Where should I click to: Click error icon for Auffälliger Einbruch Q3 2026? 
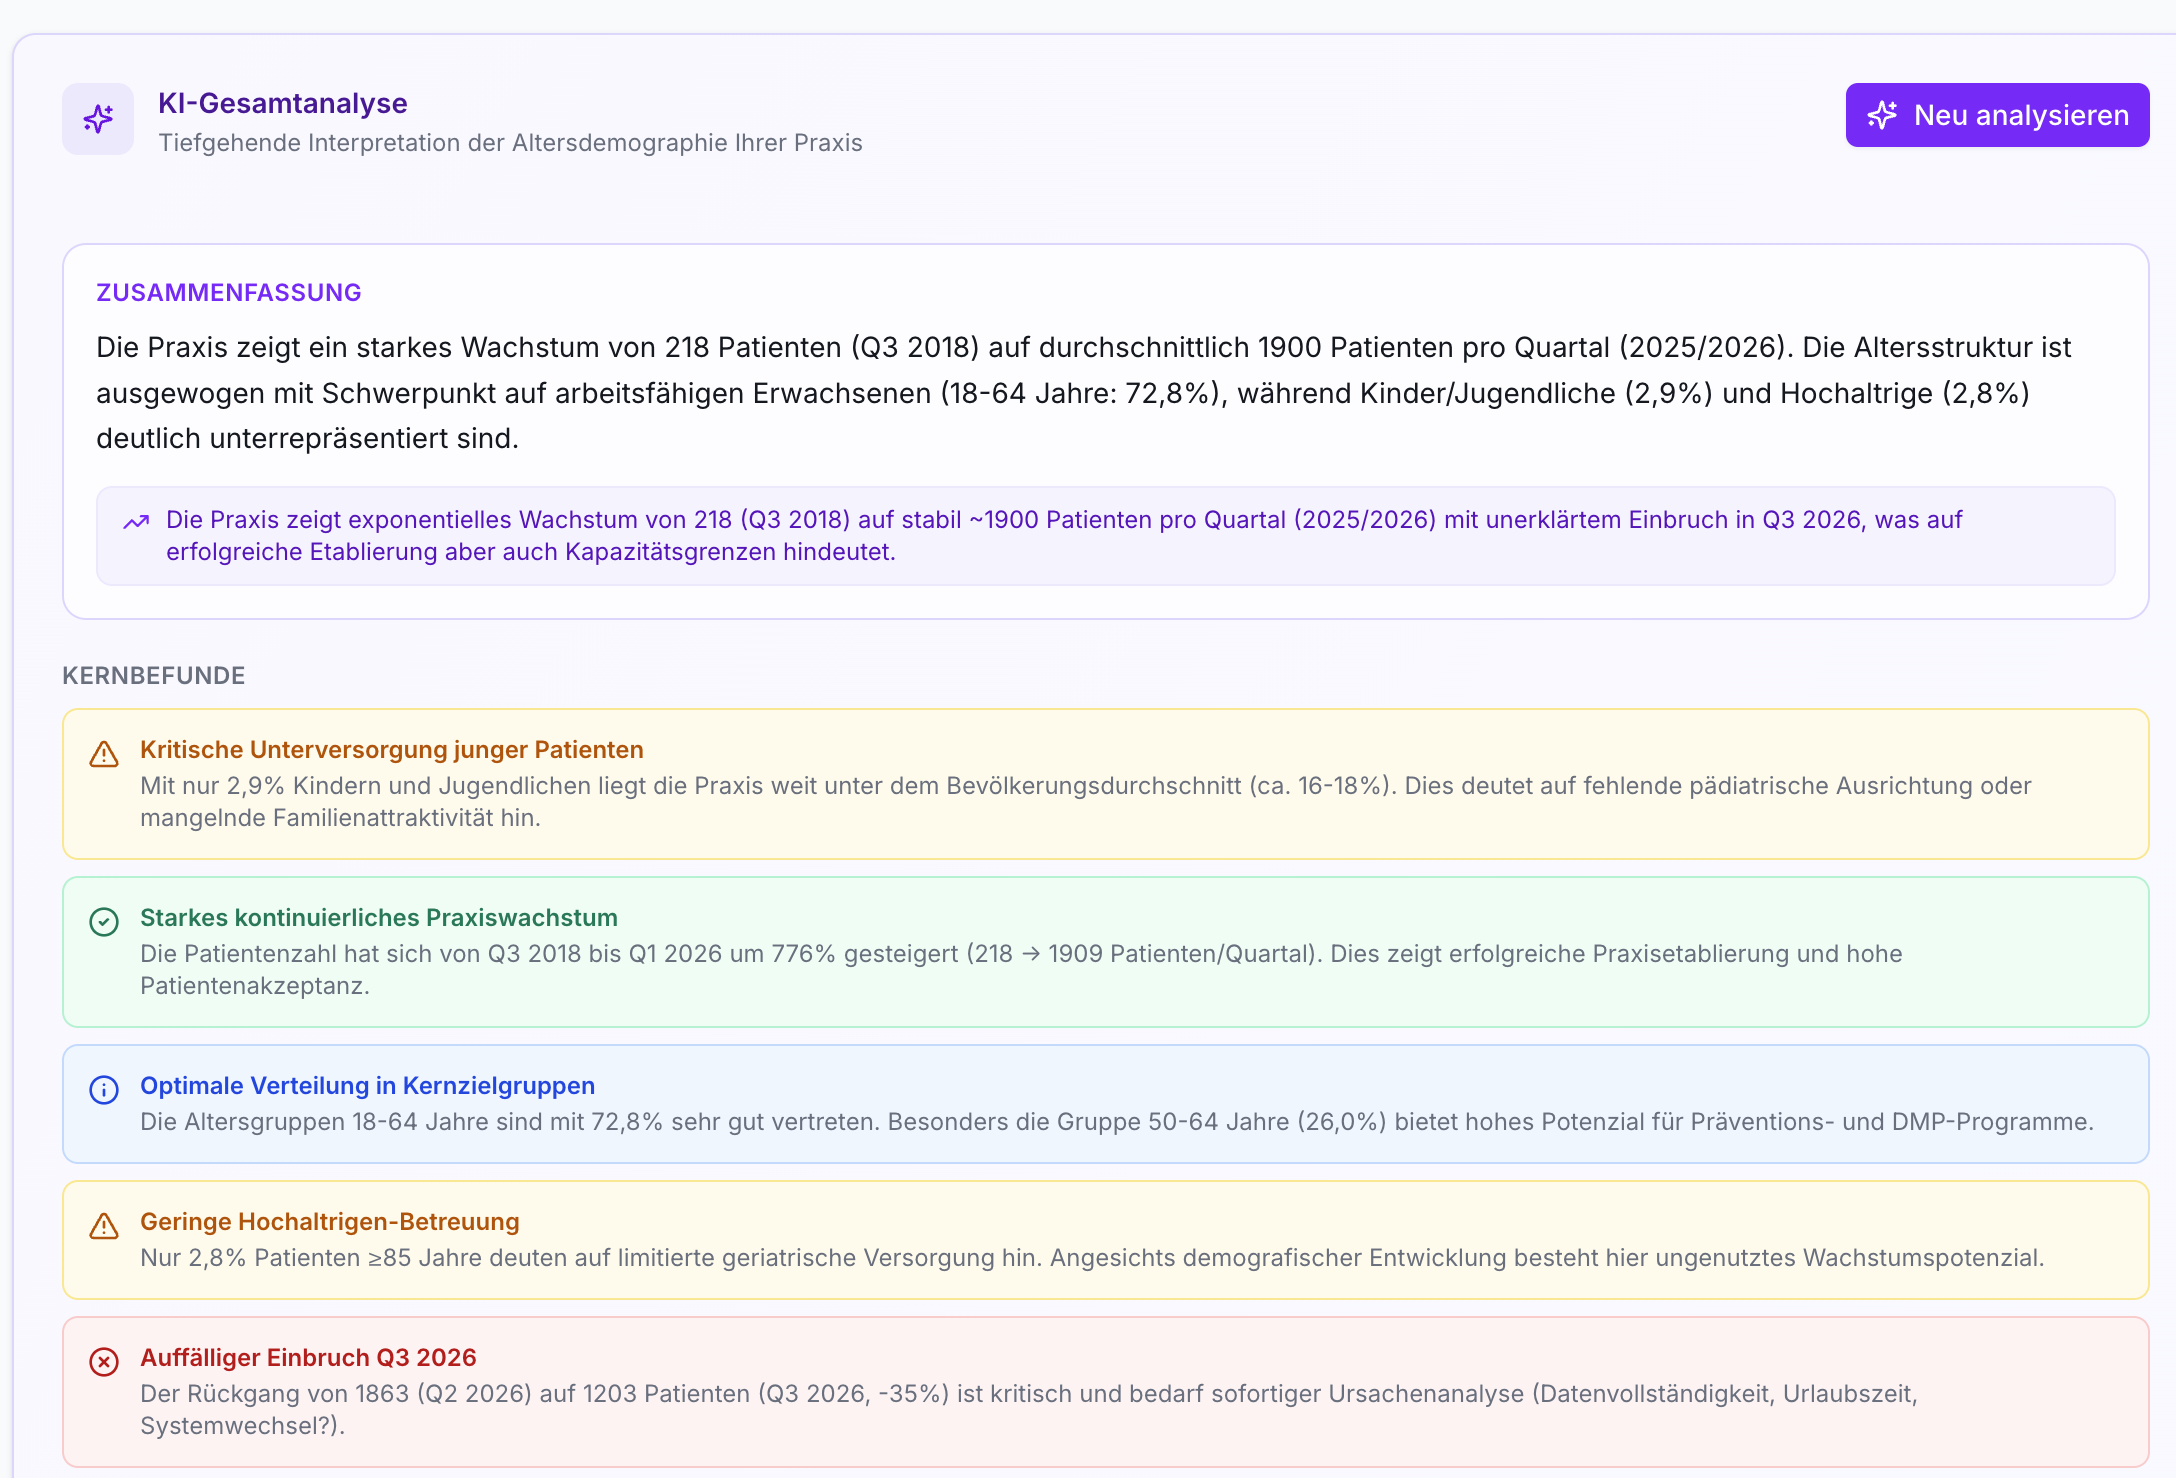click(x=104, y=1362)
